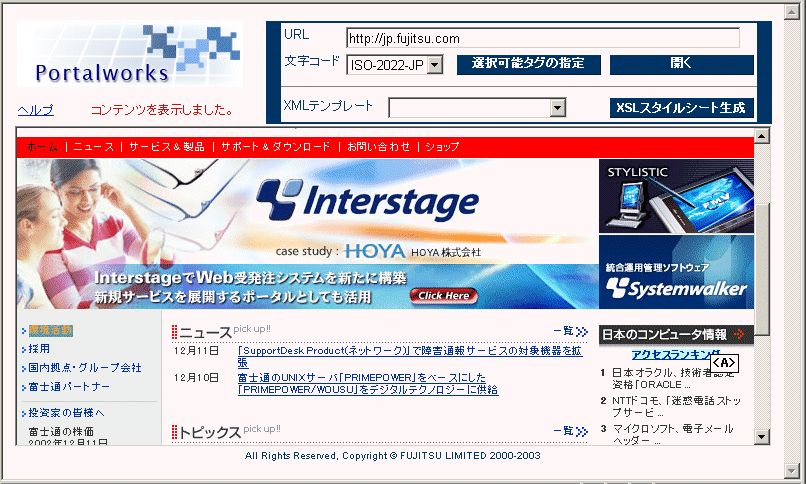Viewport: 806px width, 484px height.
Task: Open the サポート＆ダウンロード menu item
Action: click(276, 147)
